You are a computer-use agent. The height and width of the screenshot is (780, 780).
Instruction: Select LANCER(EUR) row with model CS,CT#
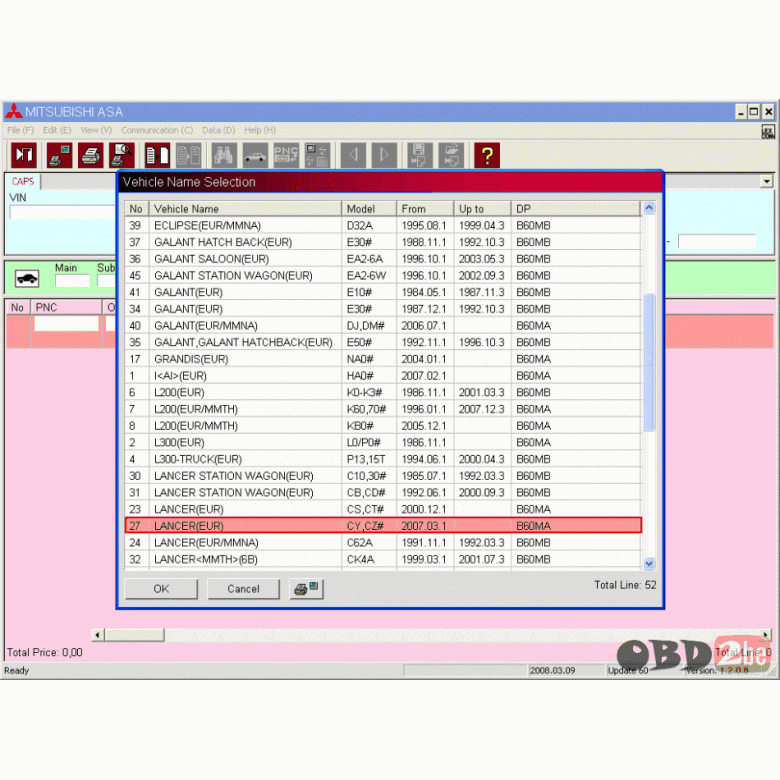click(x=383, y=509)
